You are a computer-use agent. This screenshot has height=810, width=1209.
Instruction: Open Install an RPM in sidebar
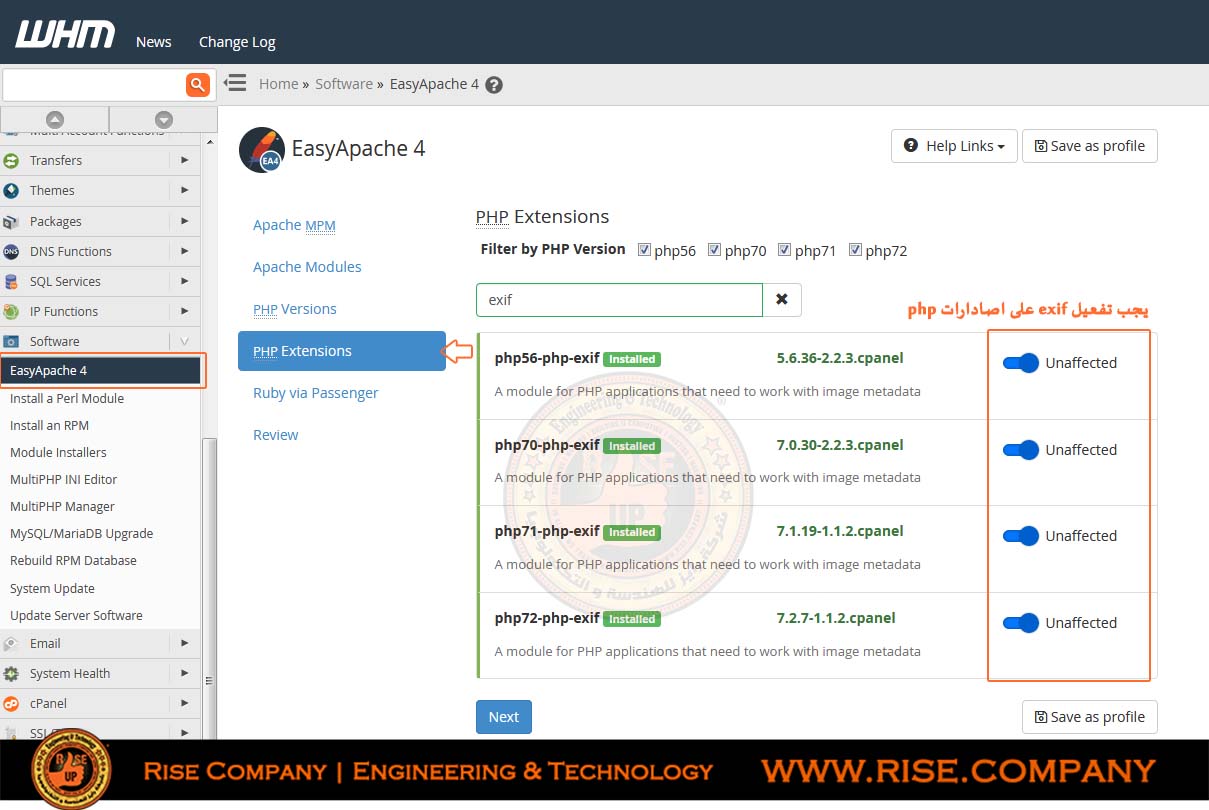(49, 425)
